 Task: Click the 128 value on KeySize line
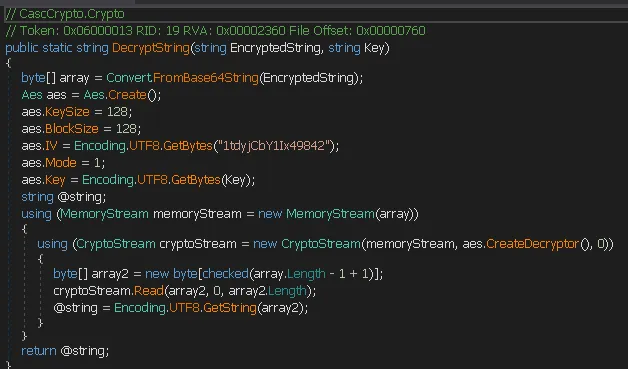(x=117, y=112)
